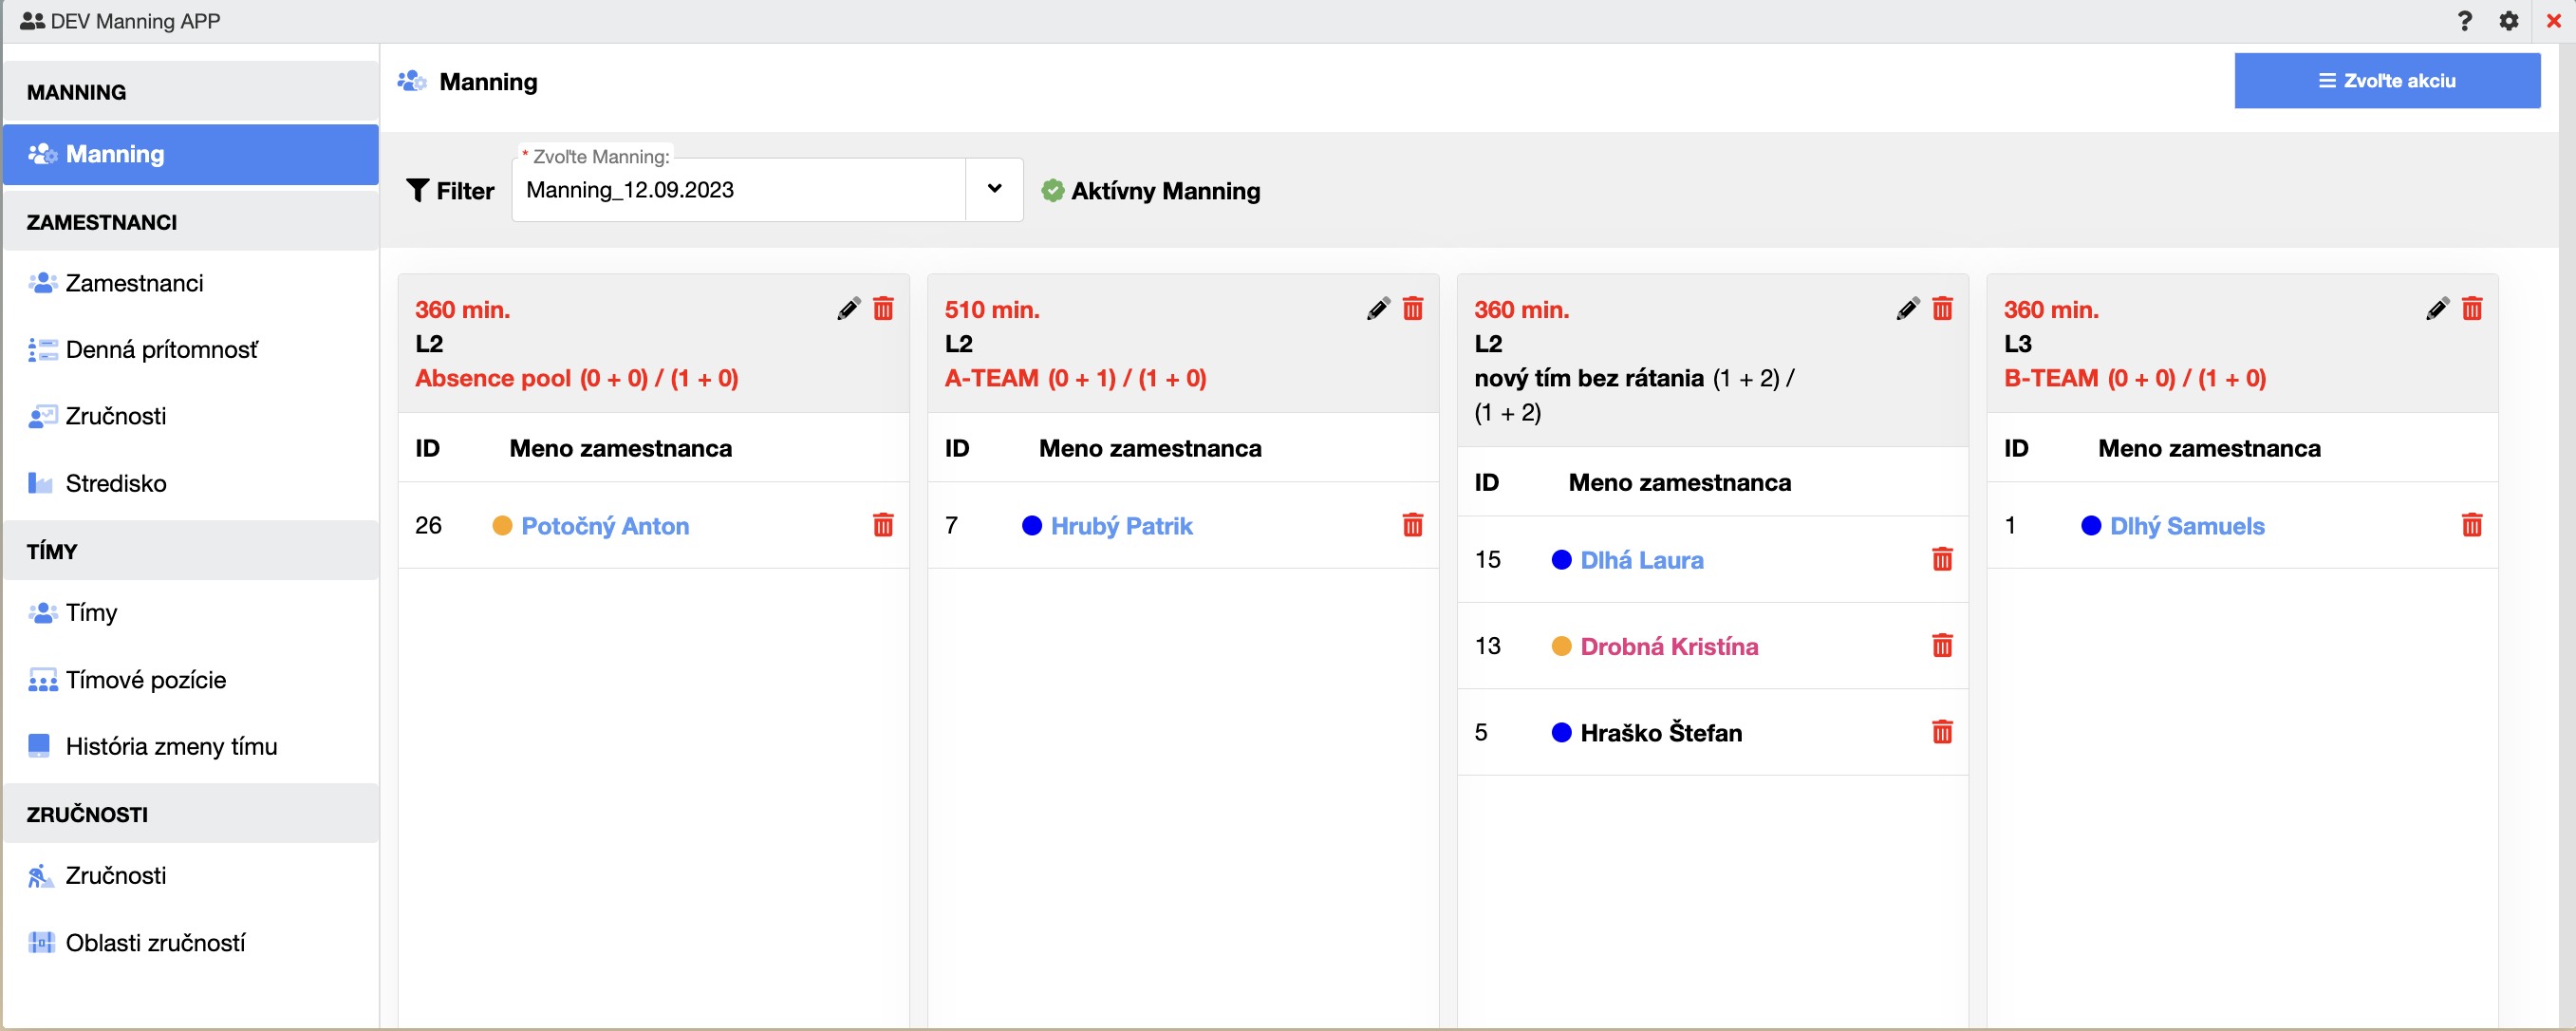Remove Potočný Anton from team

click(882, 525)
